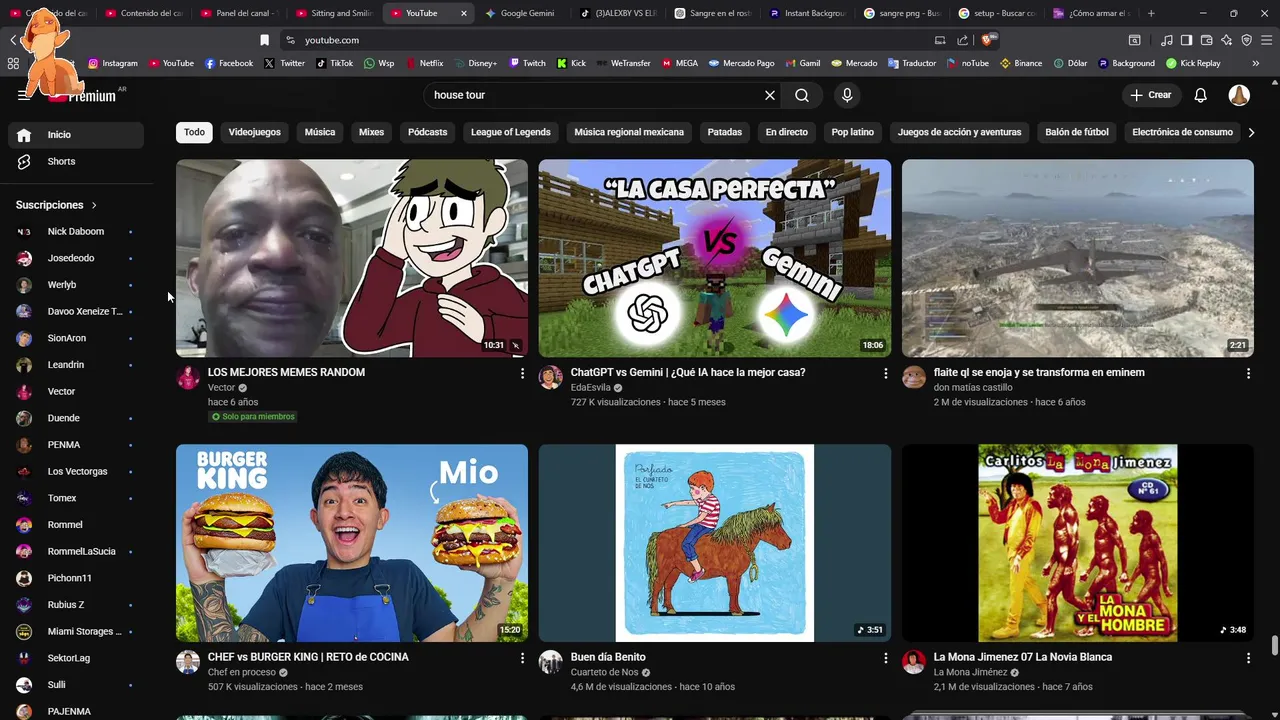Screen dimensions: 1280x720
Task: Open Brave share page icon
Action: 962,40
